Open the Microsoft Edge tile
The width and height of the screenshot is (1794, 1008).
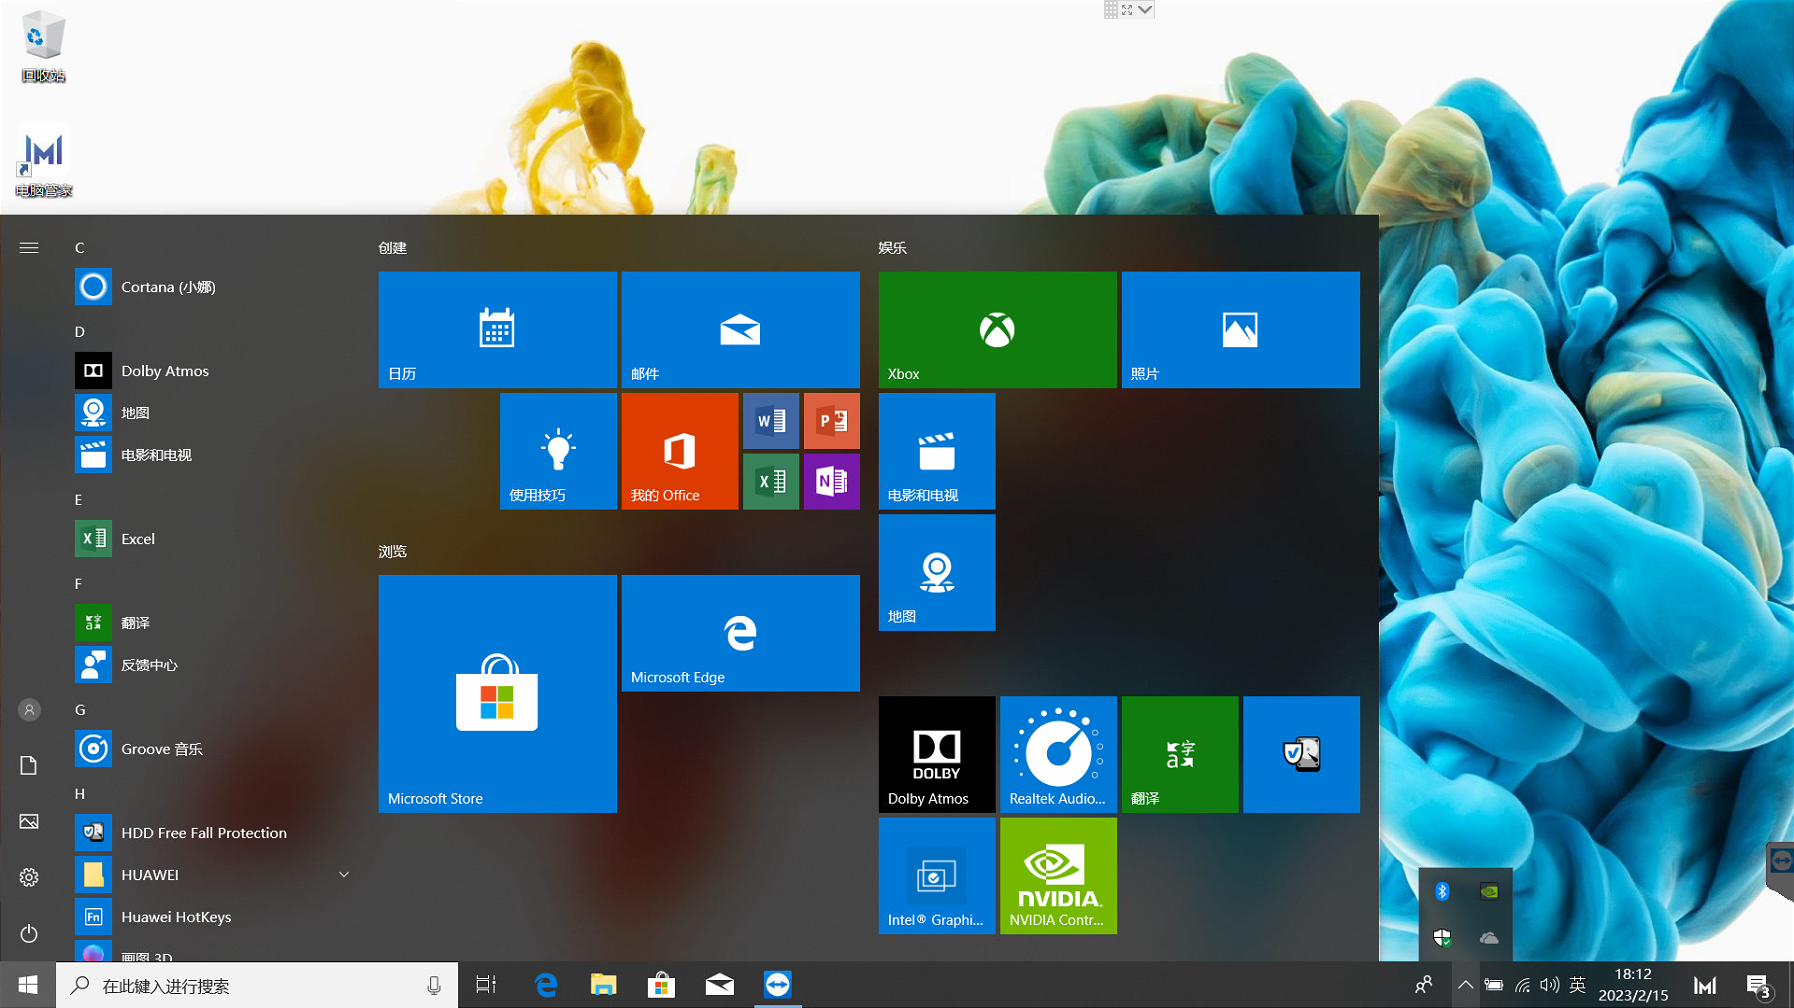(740, 633)
